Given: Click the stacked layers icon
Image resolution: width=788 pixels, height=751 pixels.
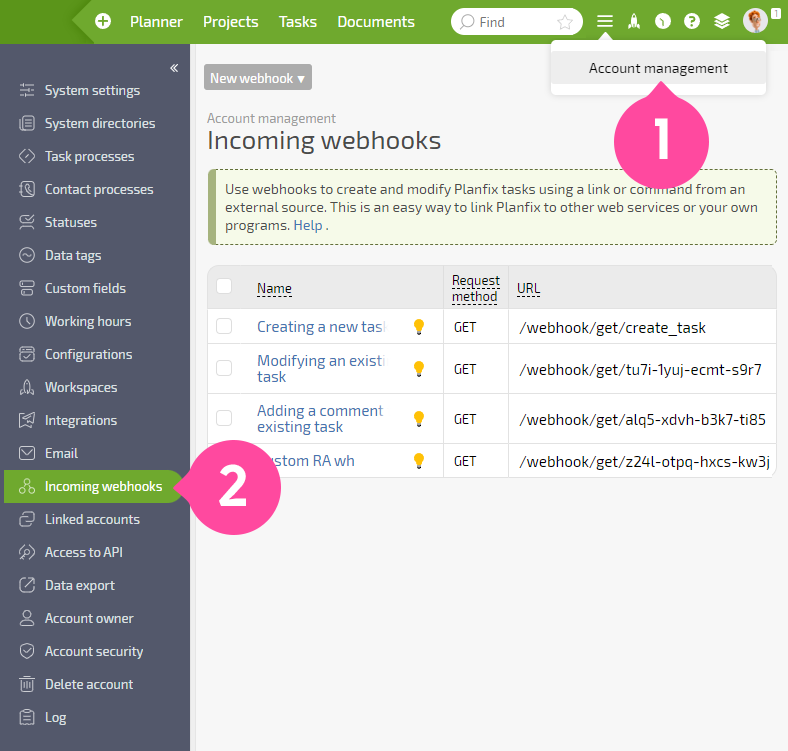Looking at the screenshot, I should [722, 22].
